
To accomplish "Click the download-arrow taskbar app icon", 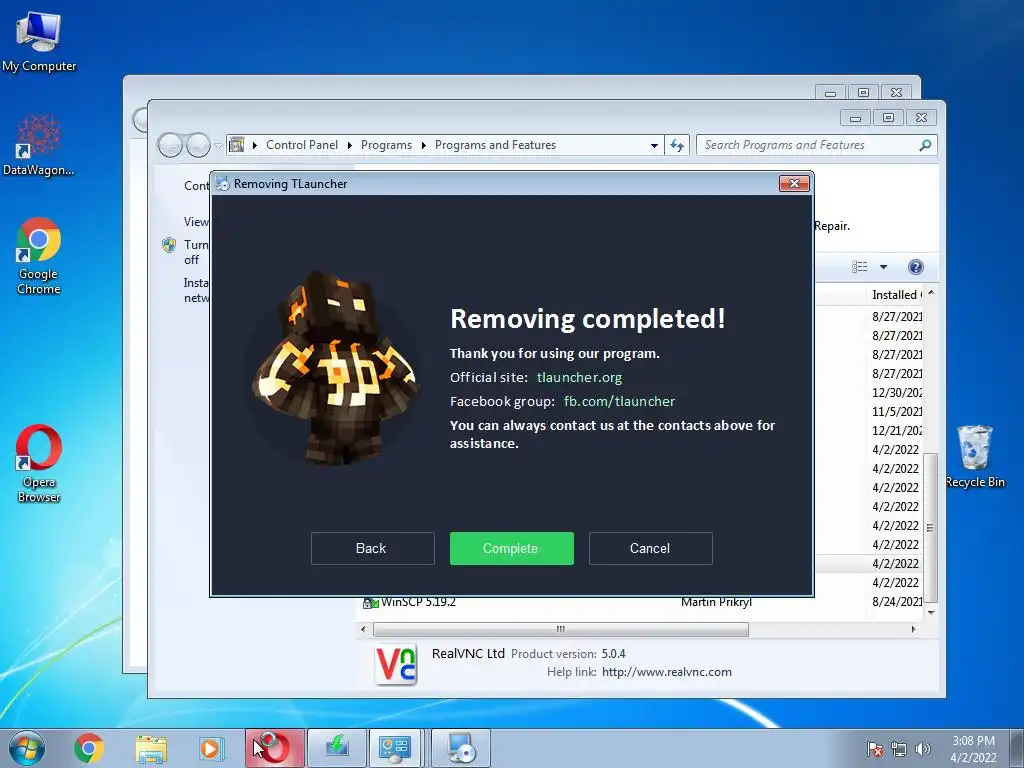I will point(337,748).
